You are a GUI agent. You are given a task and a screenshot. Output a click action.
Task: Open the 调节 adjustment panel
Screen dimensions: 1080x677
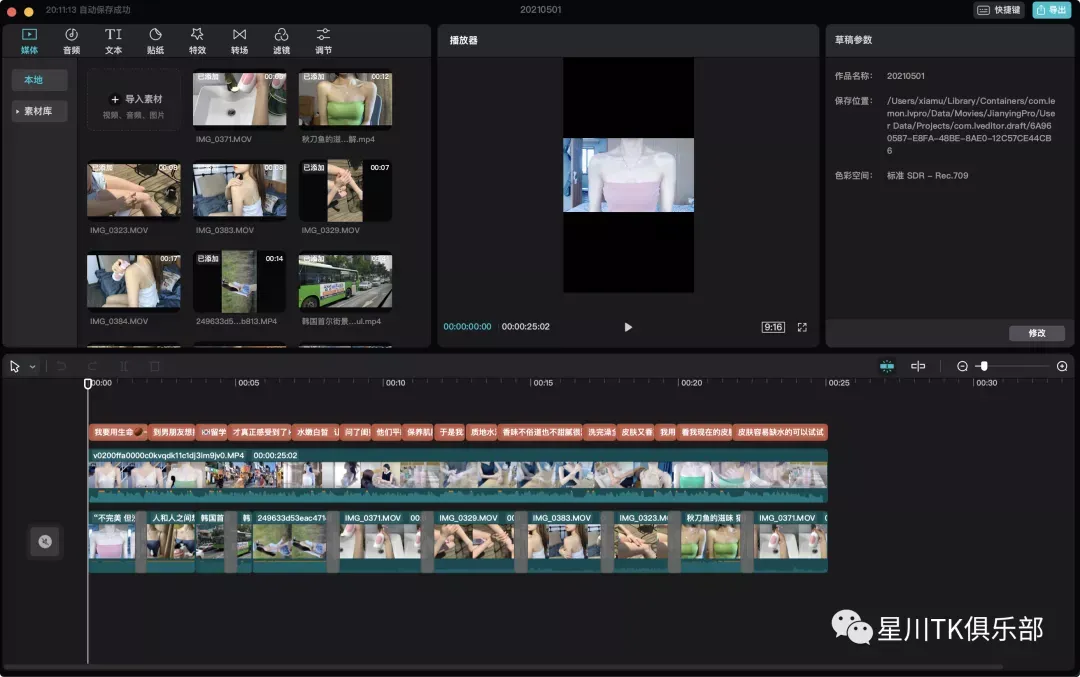tap(323, 41)
